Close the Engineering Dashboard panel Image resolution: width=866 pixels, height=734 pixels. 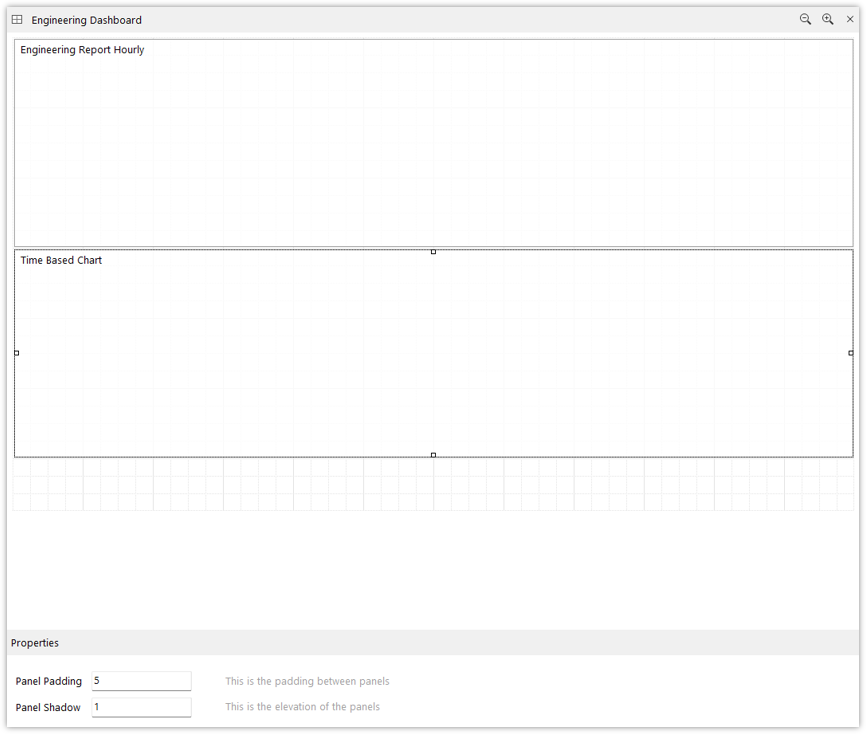point(850,19)
